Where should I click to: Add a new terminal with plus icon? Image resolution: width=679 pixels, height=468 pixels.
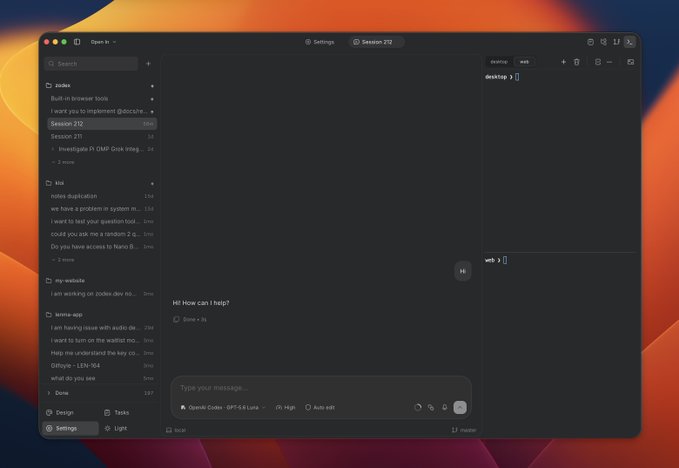(563, 62)
